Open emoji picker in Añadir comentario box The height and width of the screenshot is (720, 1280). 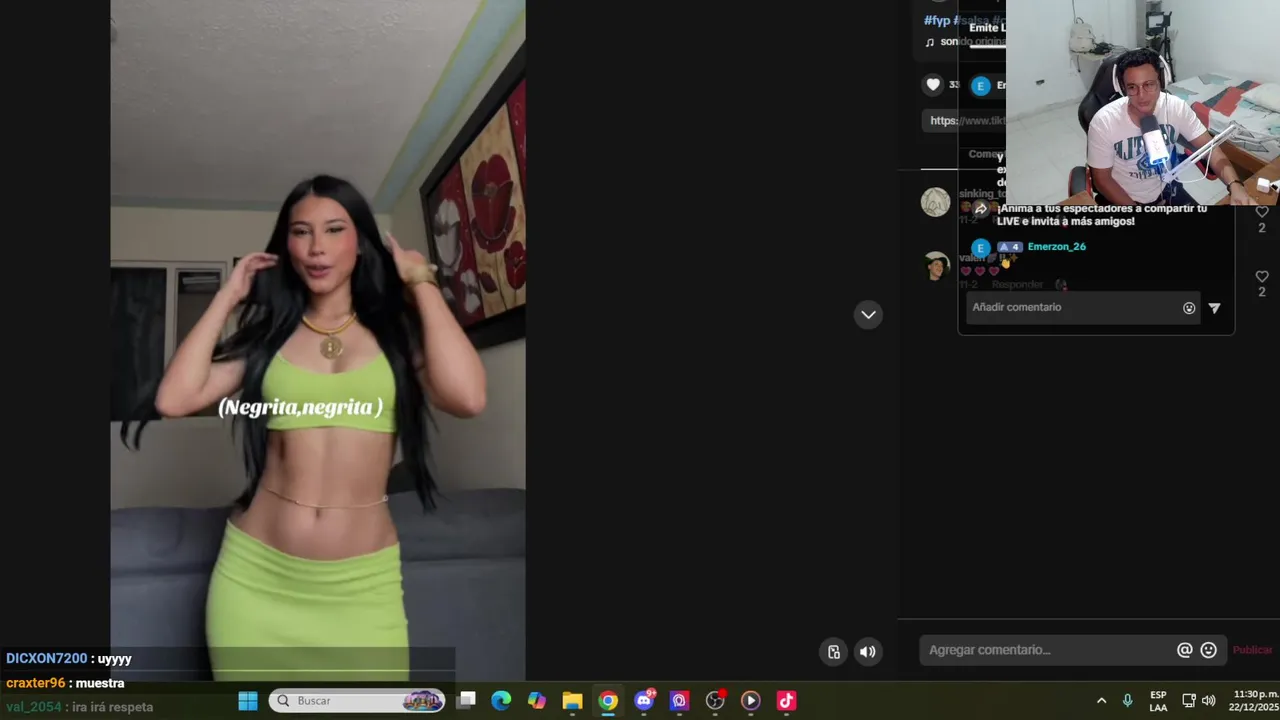click(x=1189, y=308)
